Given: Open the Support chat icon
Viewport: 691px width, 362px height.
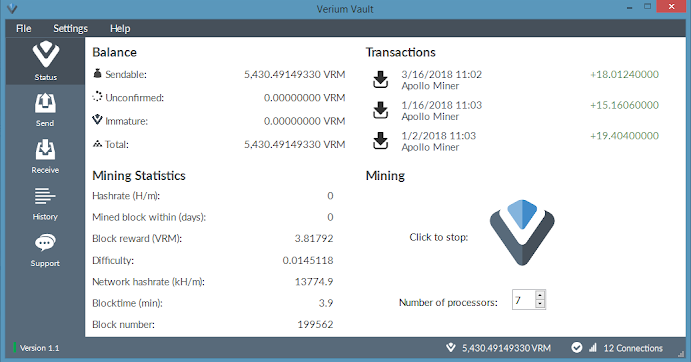Looking at the screenshot, I should coord(45,242).
